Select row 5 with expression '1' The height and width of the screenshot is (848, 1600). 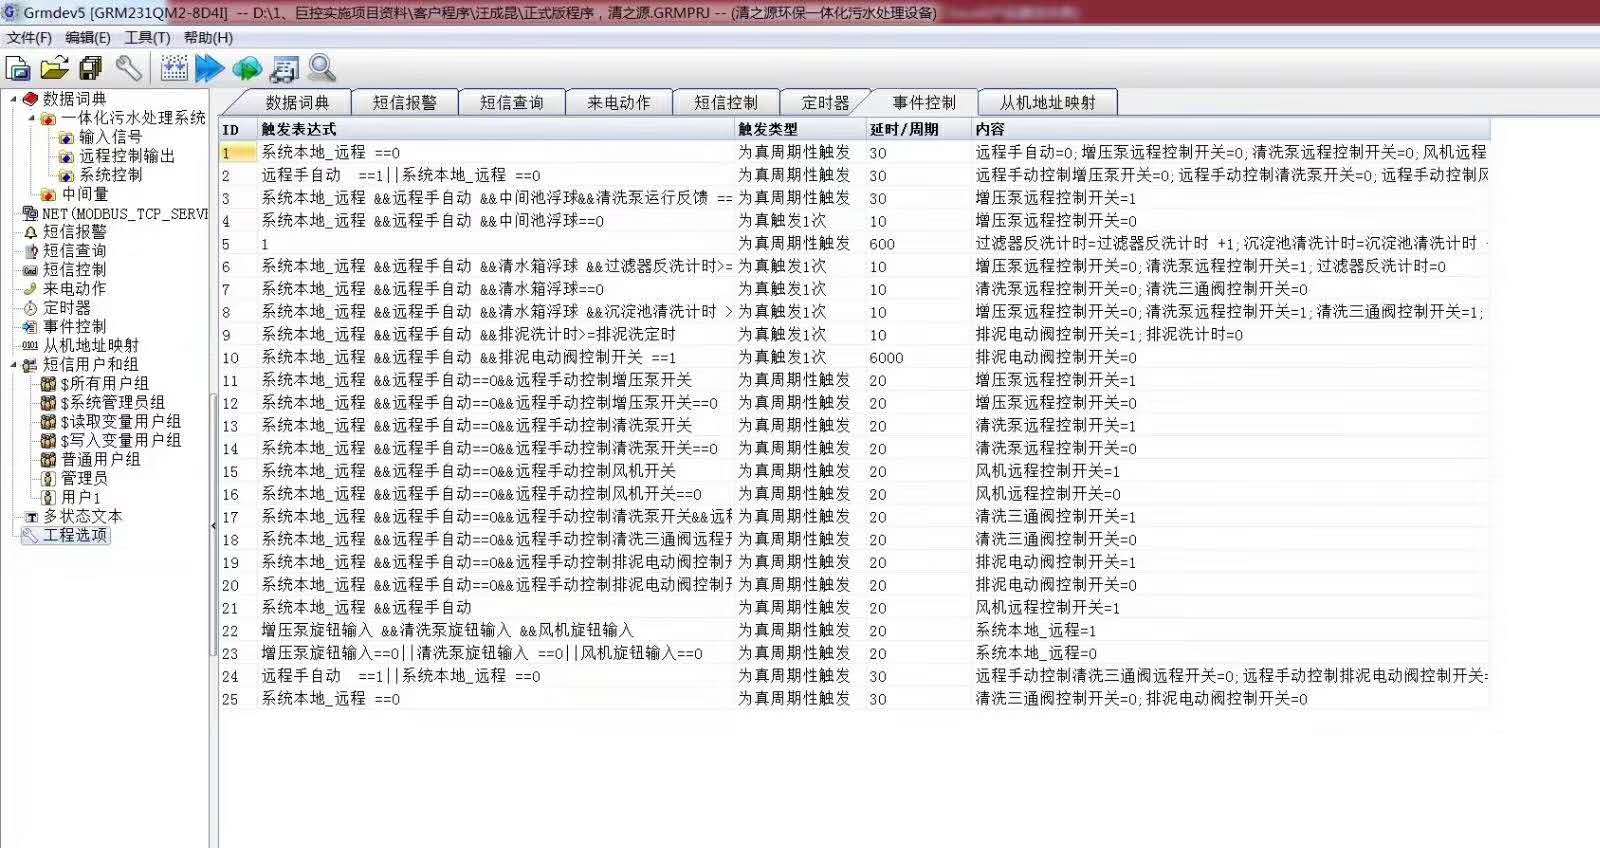[x=854, y=244]
